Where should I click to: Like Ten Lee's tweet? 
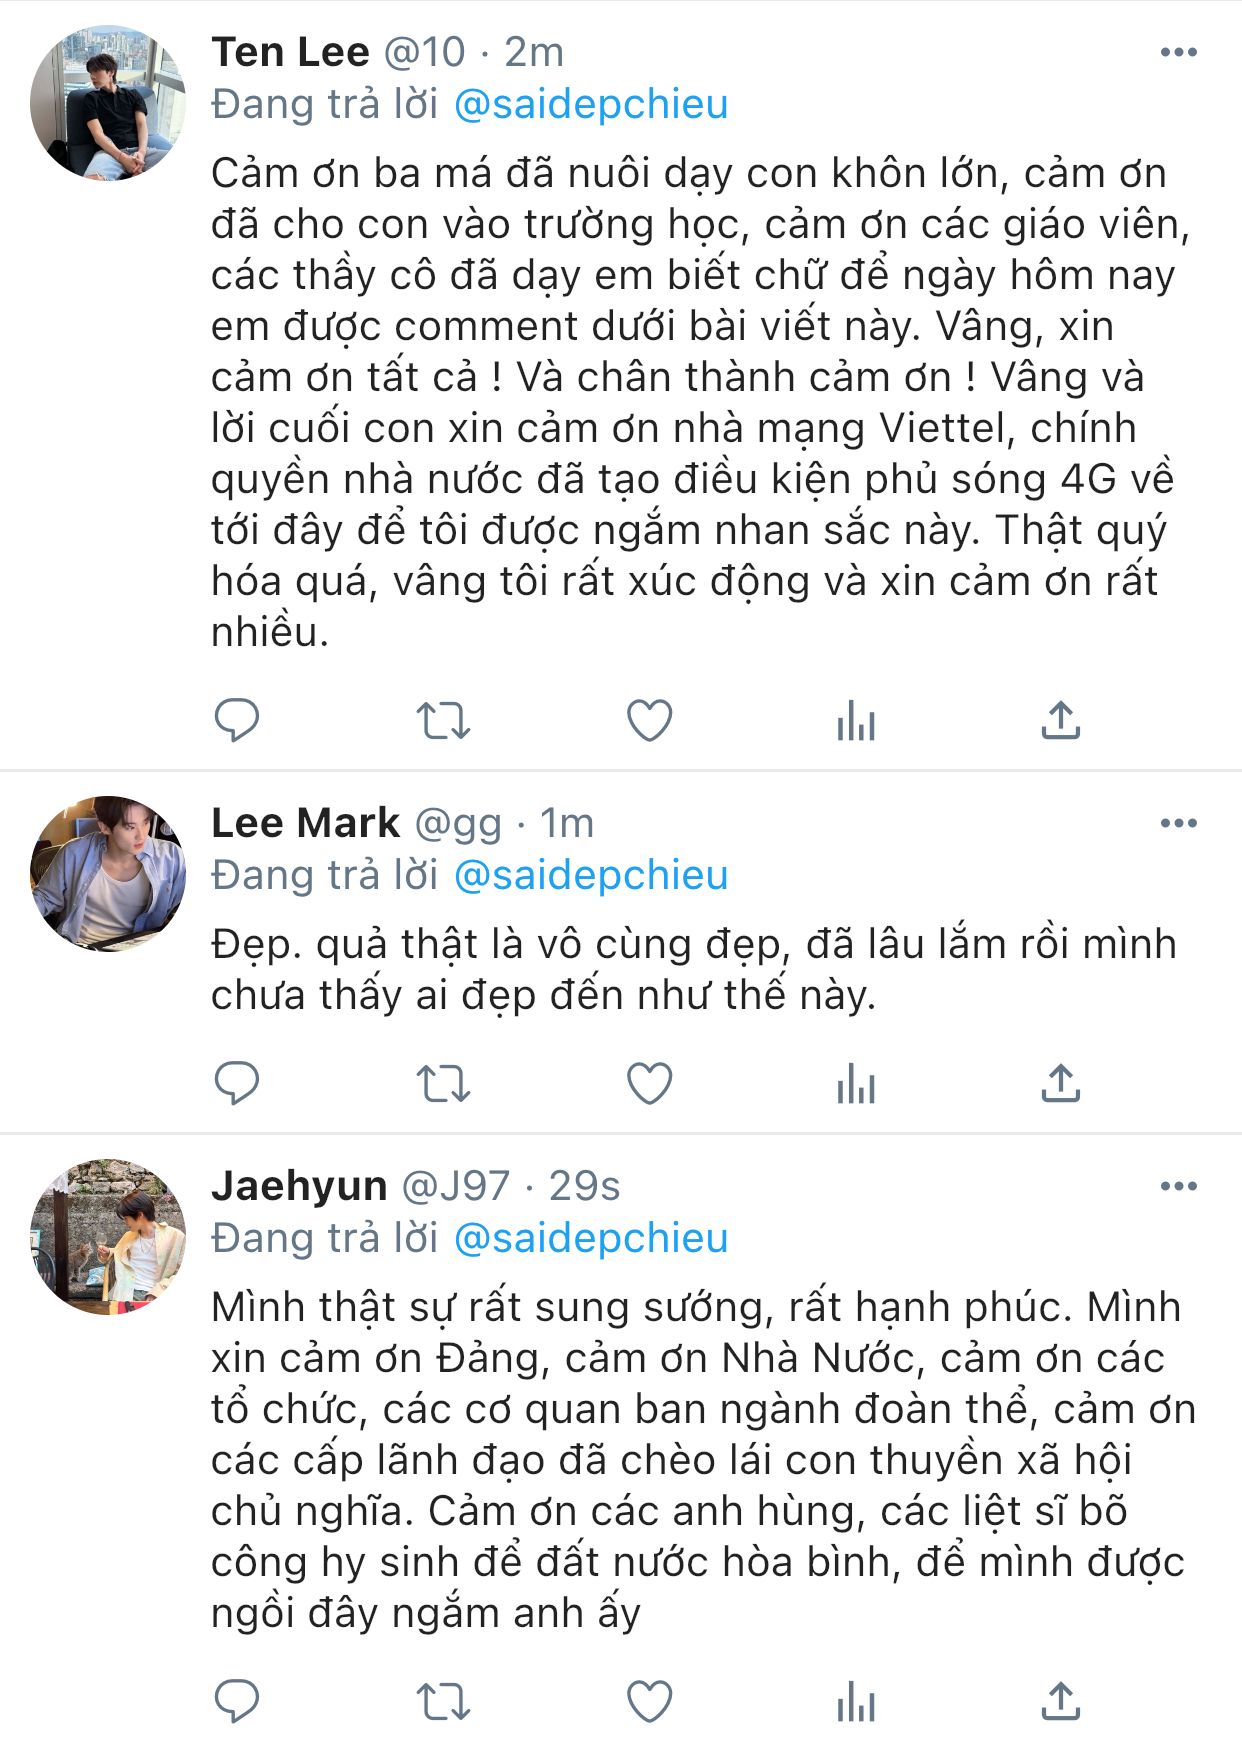tap(649, 720)
